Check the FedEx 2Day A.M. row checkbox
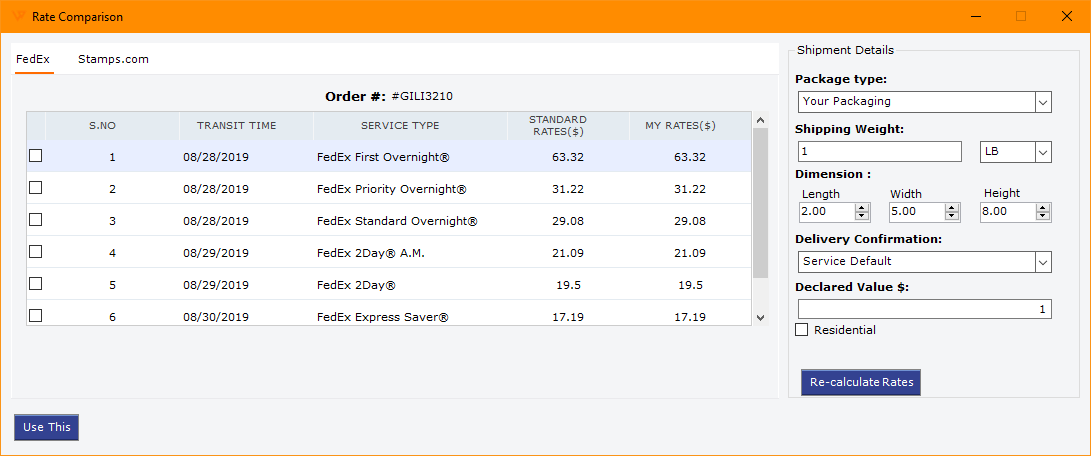This screenshot has width=1091, height=456. [x=35, y=251]
